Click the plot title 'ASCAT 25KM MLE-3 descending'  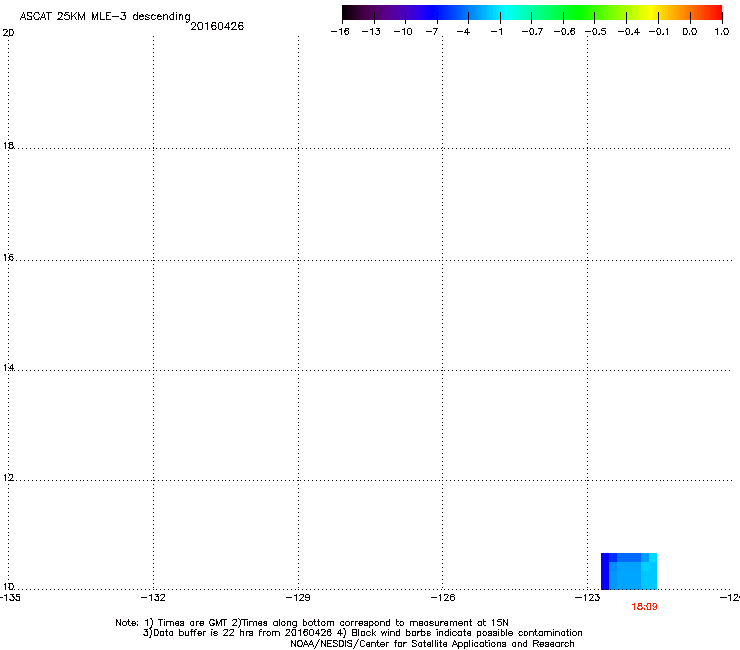[105, 17]
